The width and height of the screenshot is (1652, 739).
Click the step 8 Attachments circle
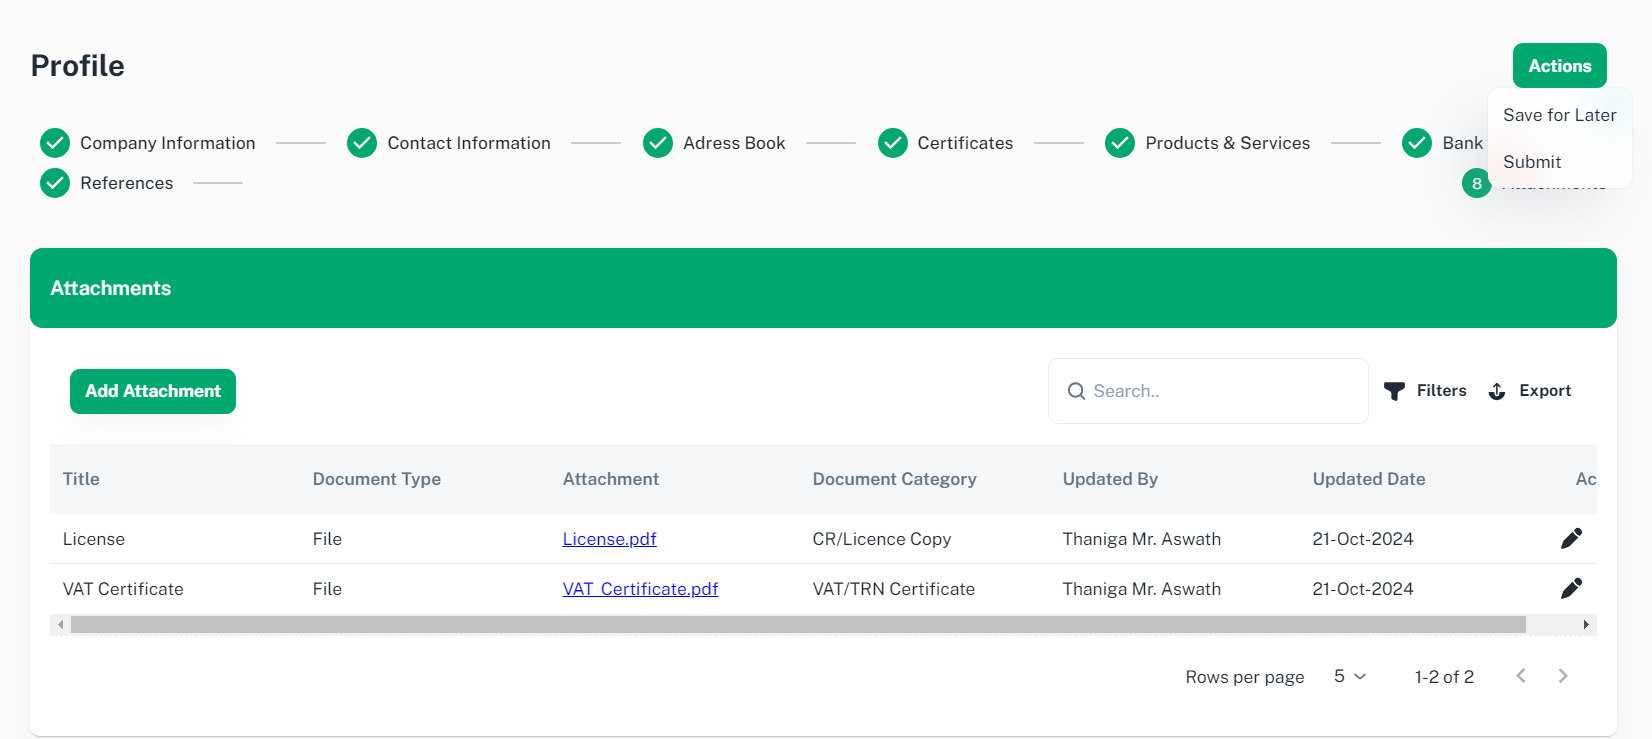click(x=1476, y=184)
